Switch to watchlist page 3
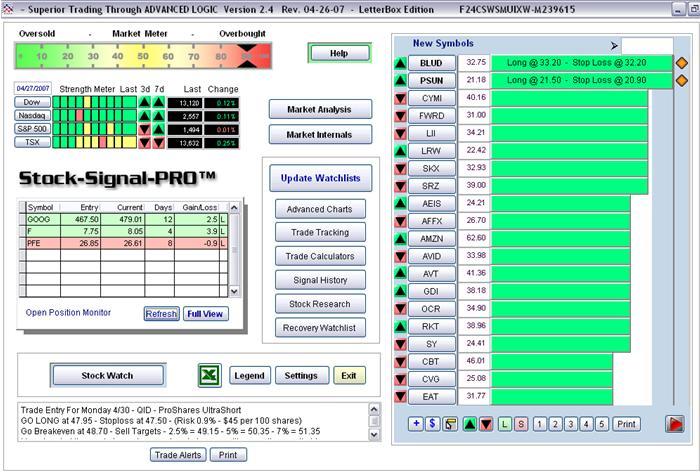The width and height of the screenshot is (700, 472). click(570, 424)
